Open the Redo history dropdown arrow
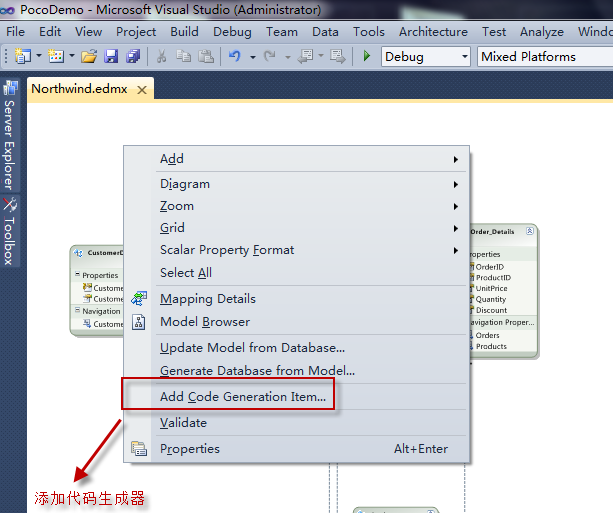Image resolution: width=613 pixels, height=513 pixels. pos(287,57)
